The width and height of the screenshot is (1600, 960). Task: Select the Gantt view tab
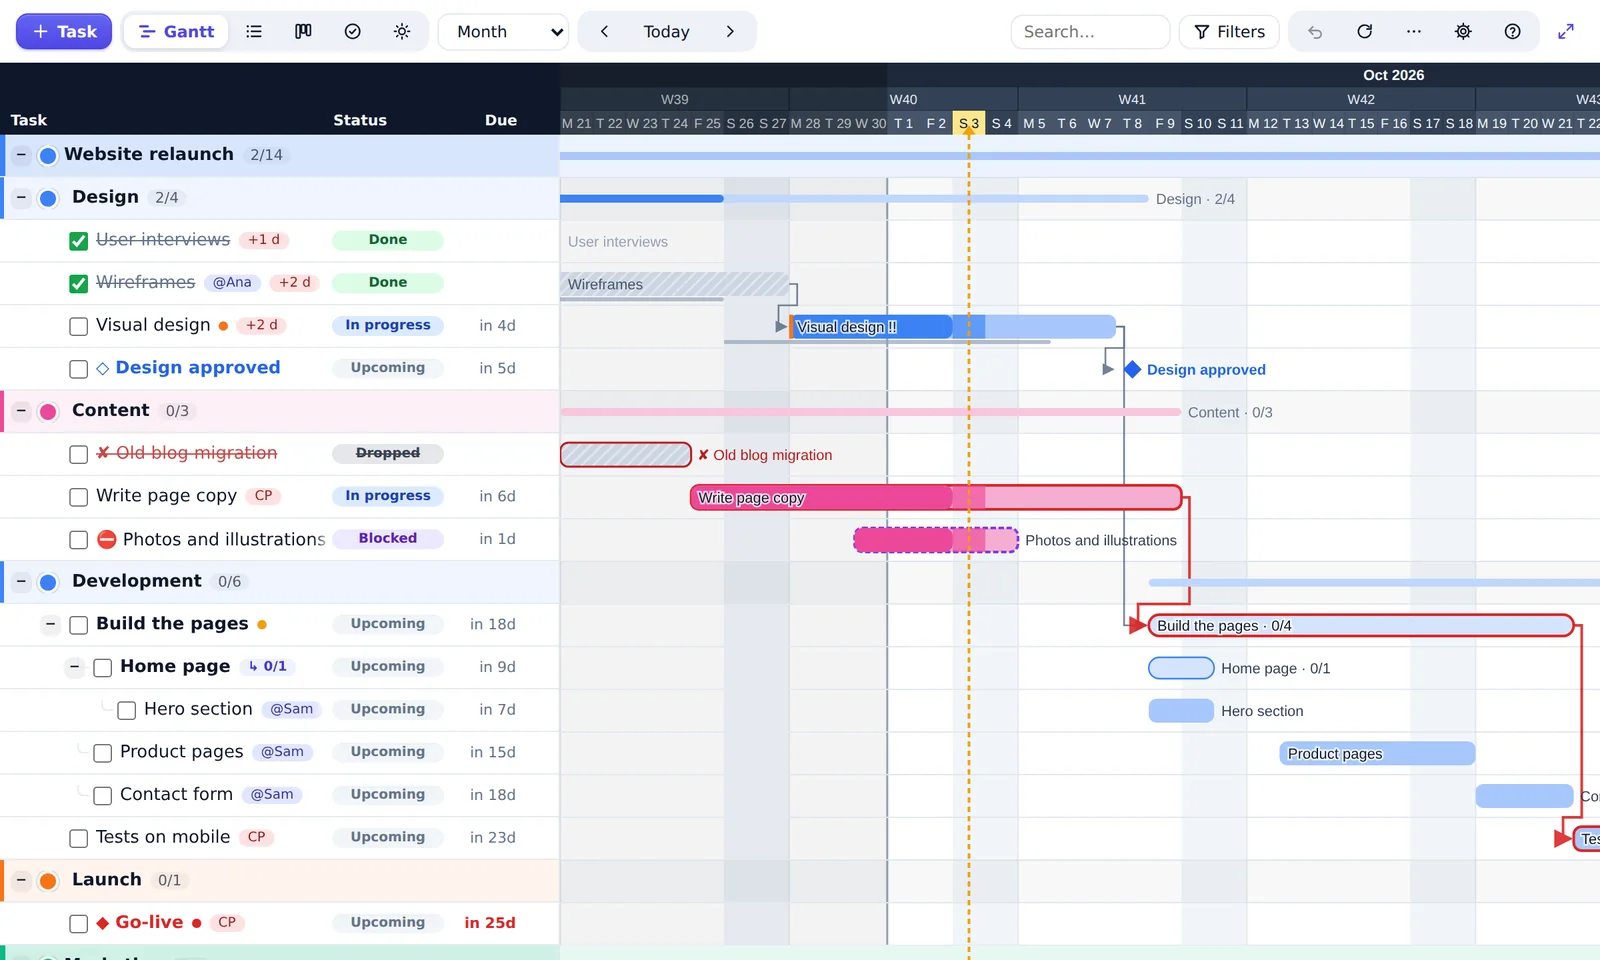coord(176,32)
